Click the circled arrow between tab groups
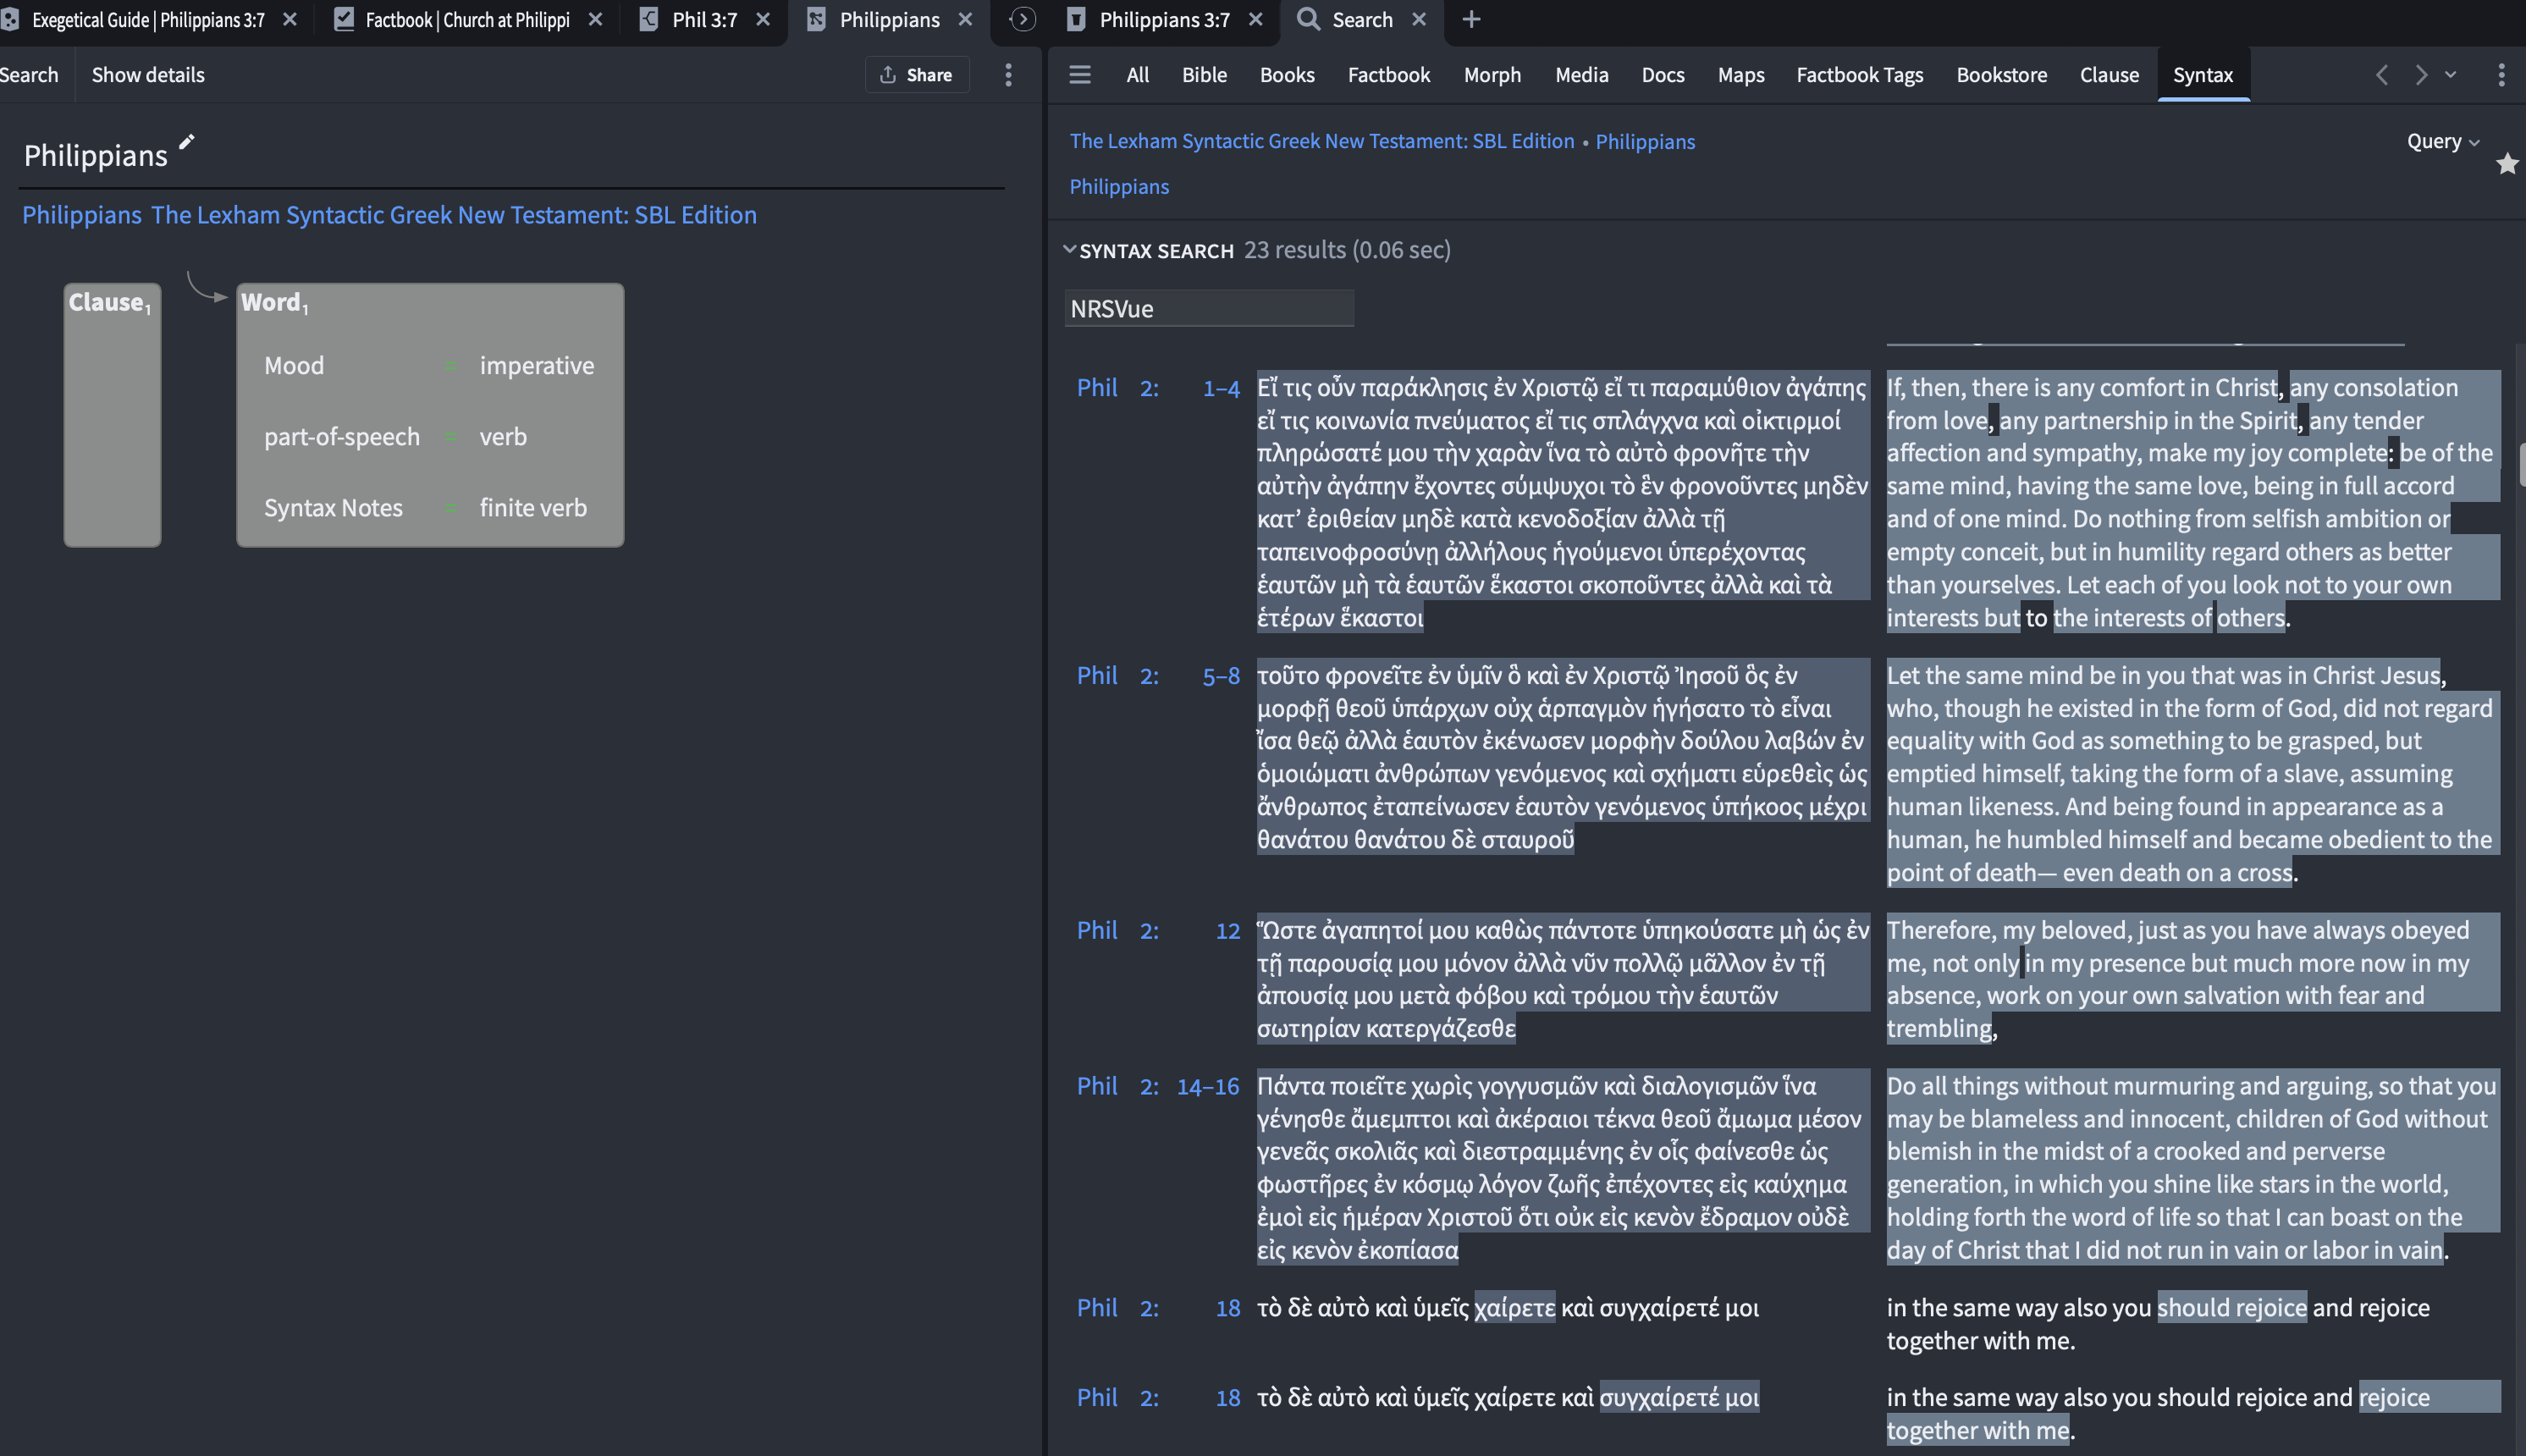This screenshot has width=2526, height=1456. coord(1022,20)
